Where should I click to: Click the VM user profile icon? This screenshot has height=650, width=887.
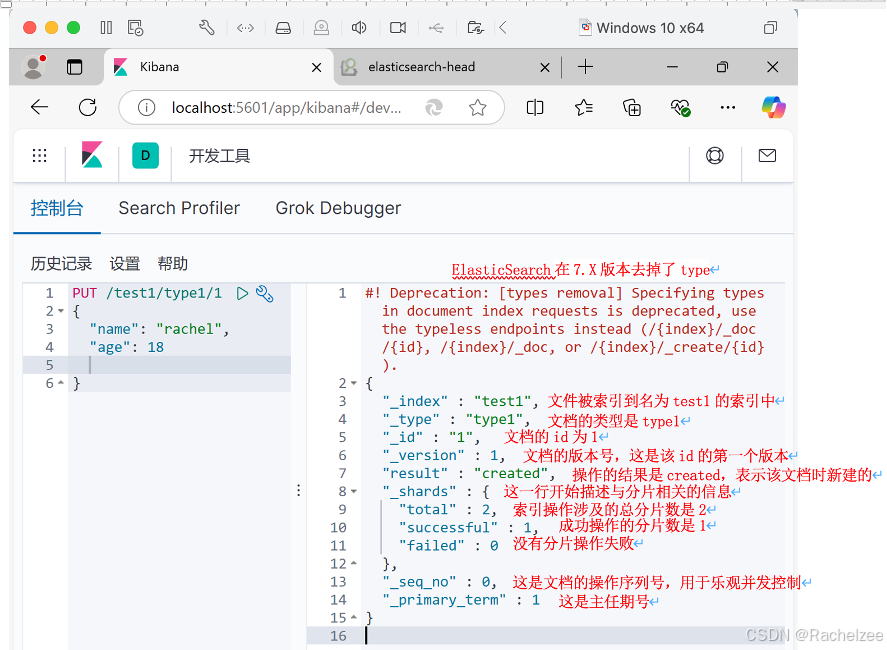[x=321, y=28]
